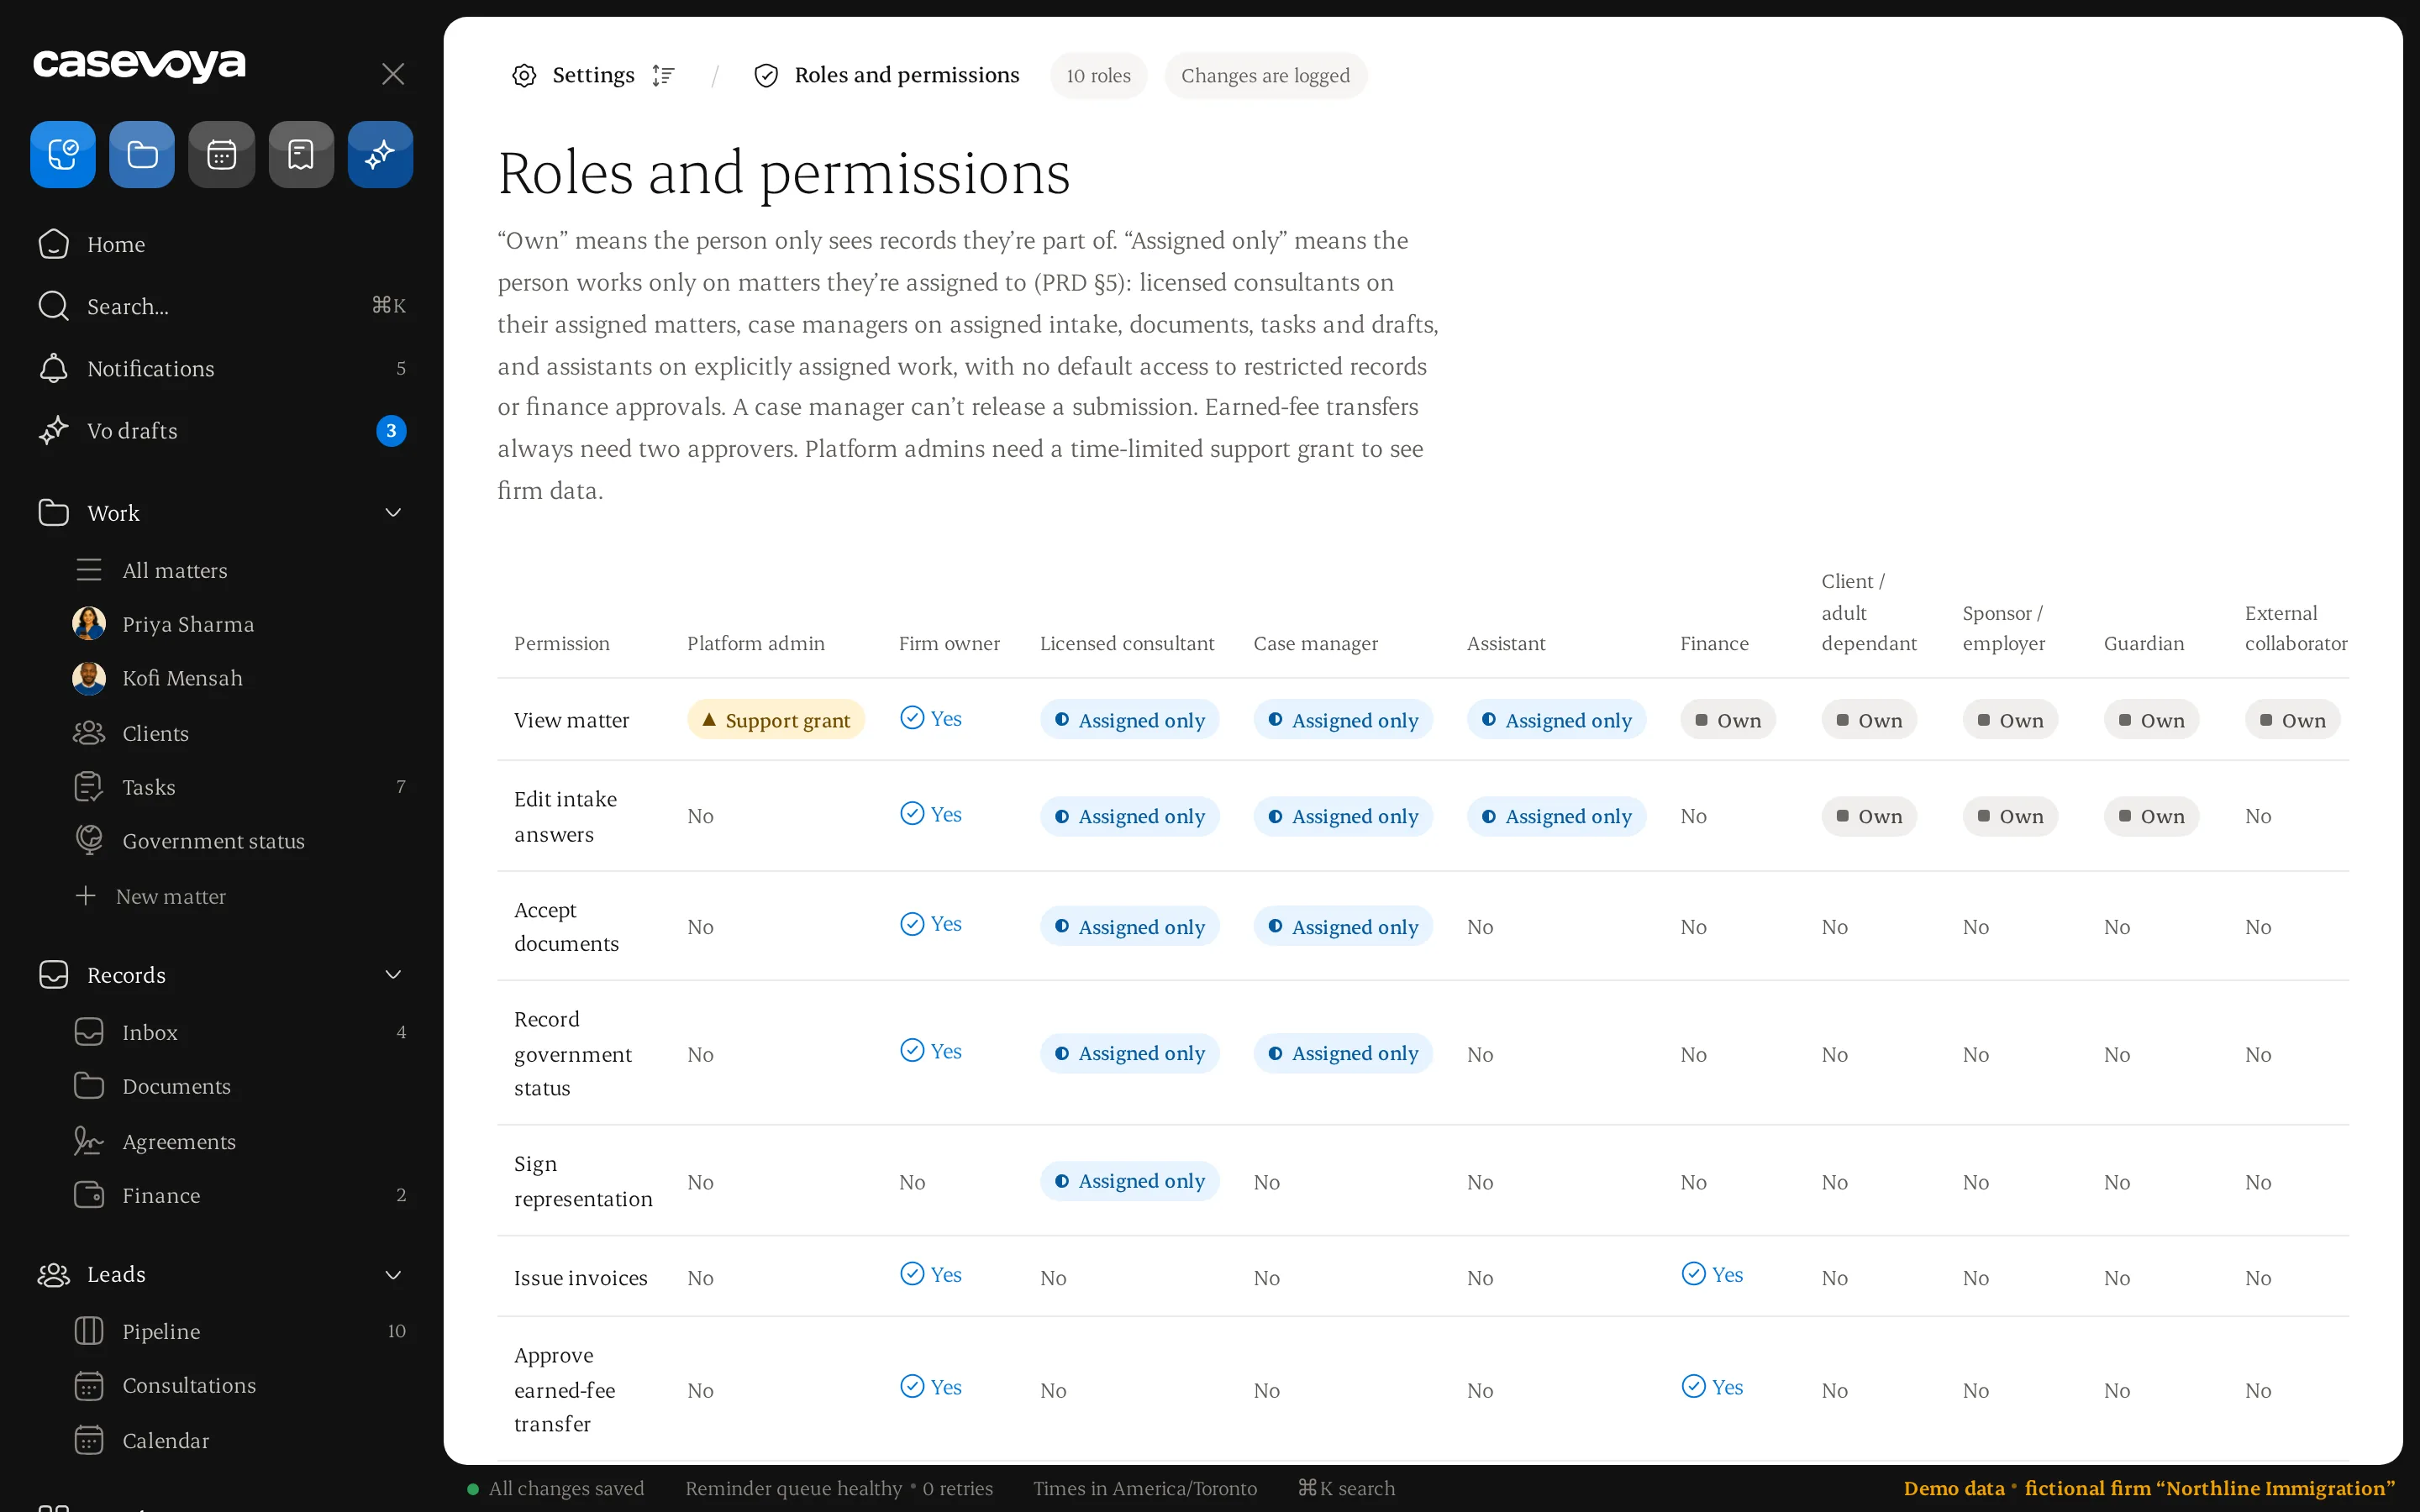Open Priya Sharma's matter
The image size is (2420, 1512).
coord(240,624)
